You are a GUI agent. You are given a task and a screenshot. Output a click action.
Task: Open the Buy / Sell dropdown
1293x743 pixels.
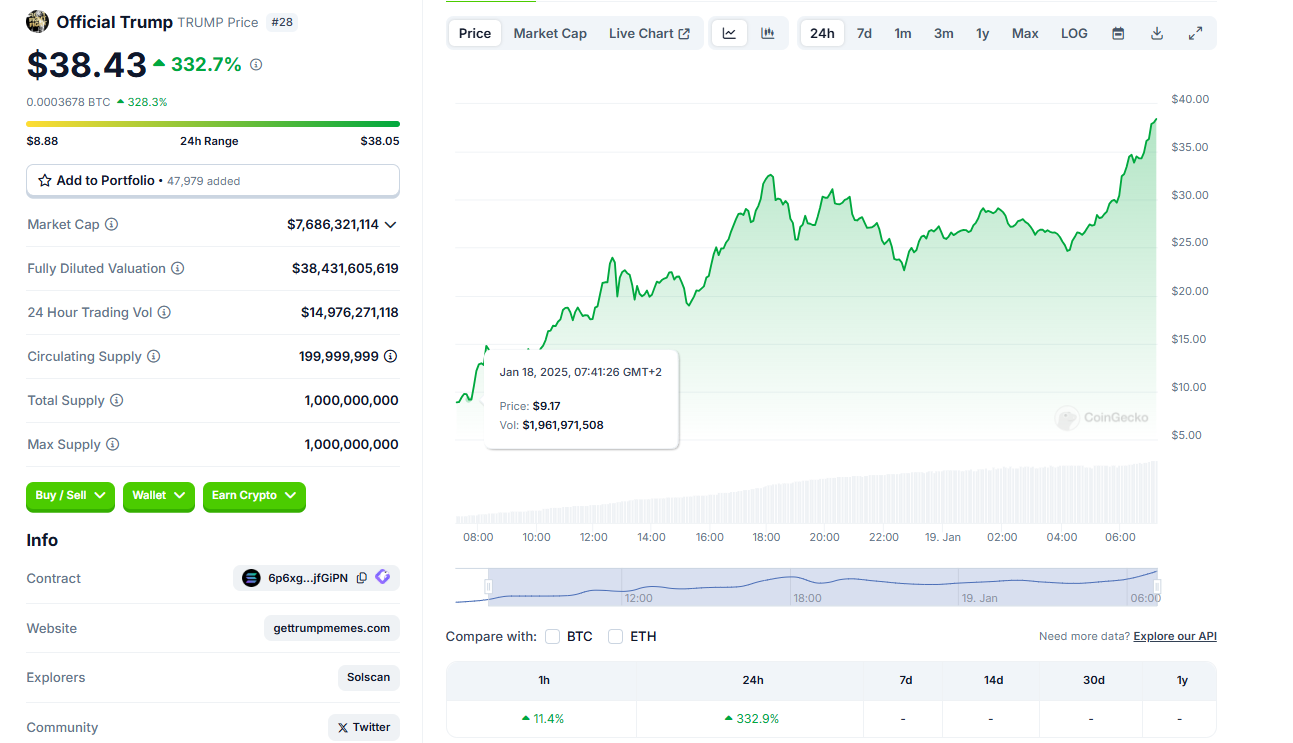pyautogui.click(x=71, y=496)
